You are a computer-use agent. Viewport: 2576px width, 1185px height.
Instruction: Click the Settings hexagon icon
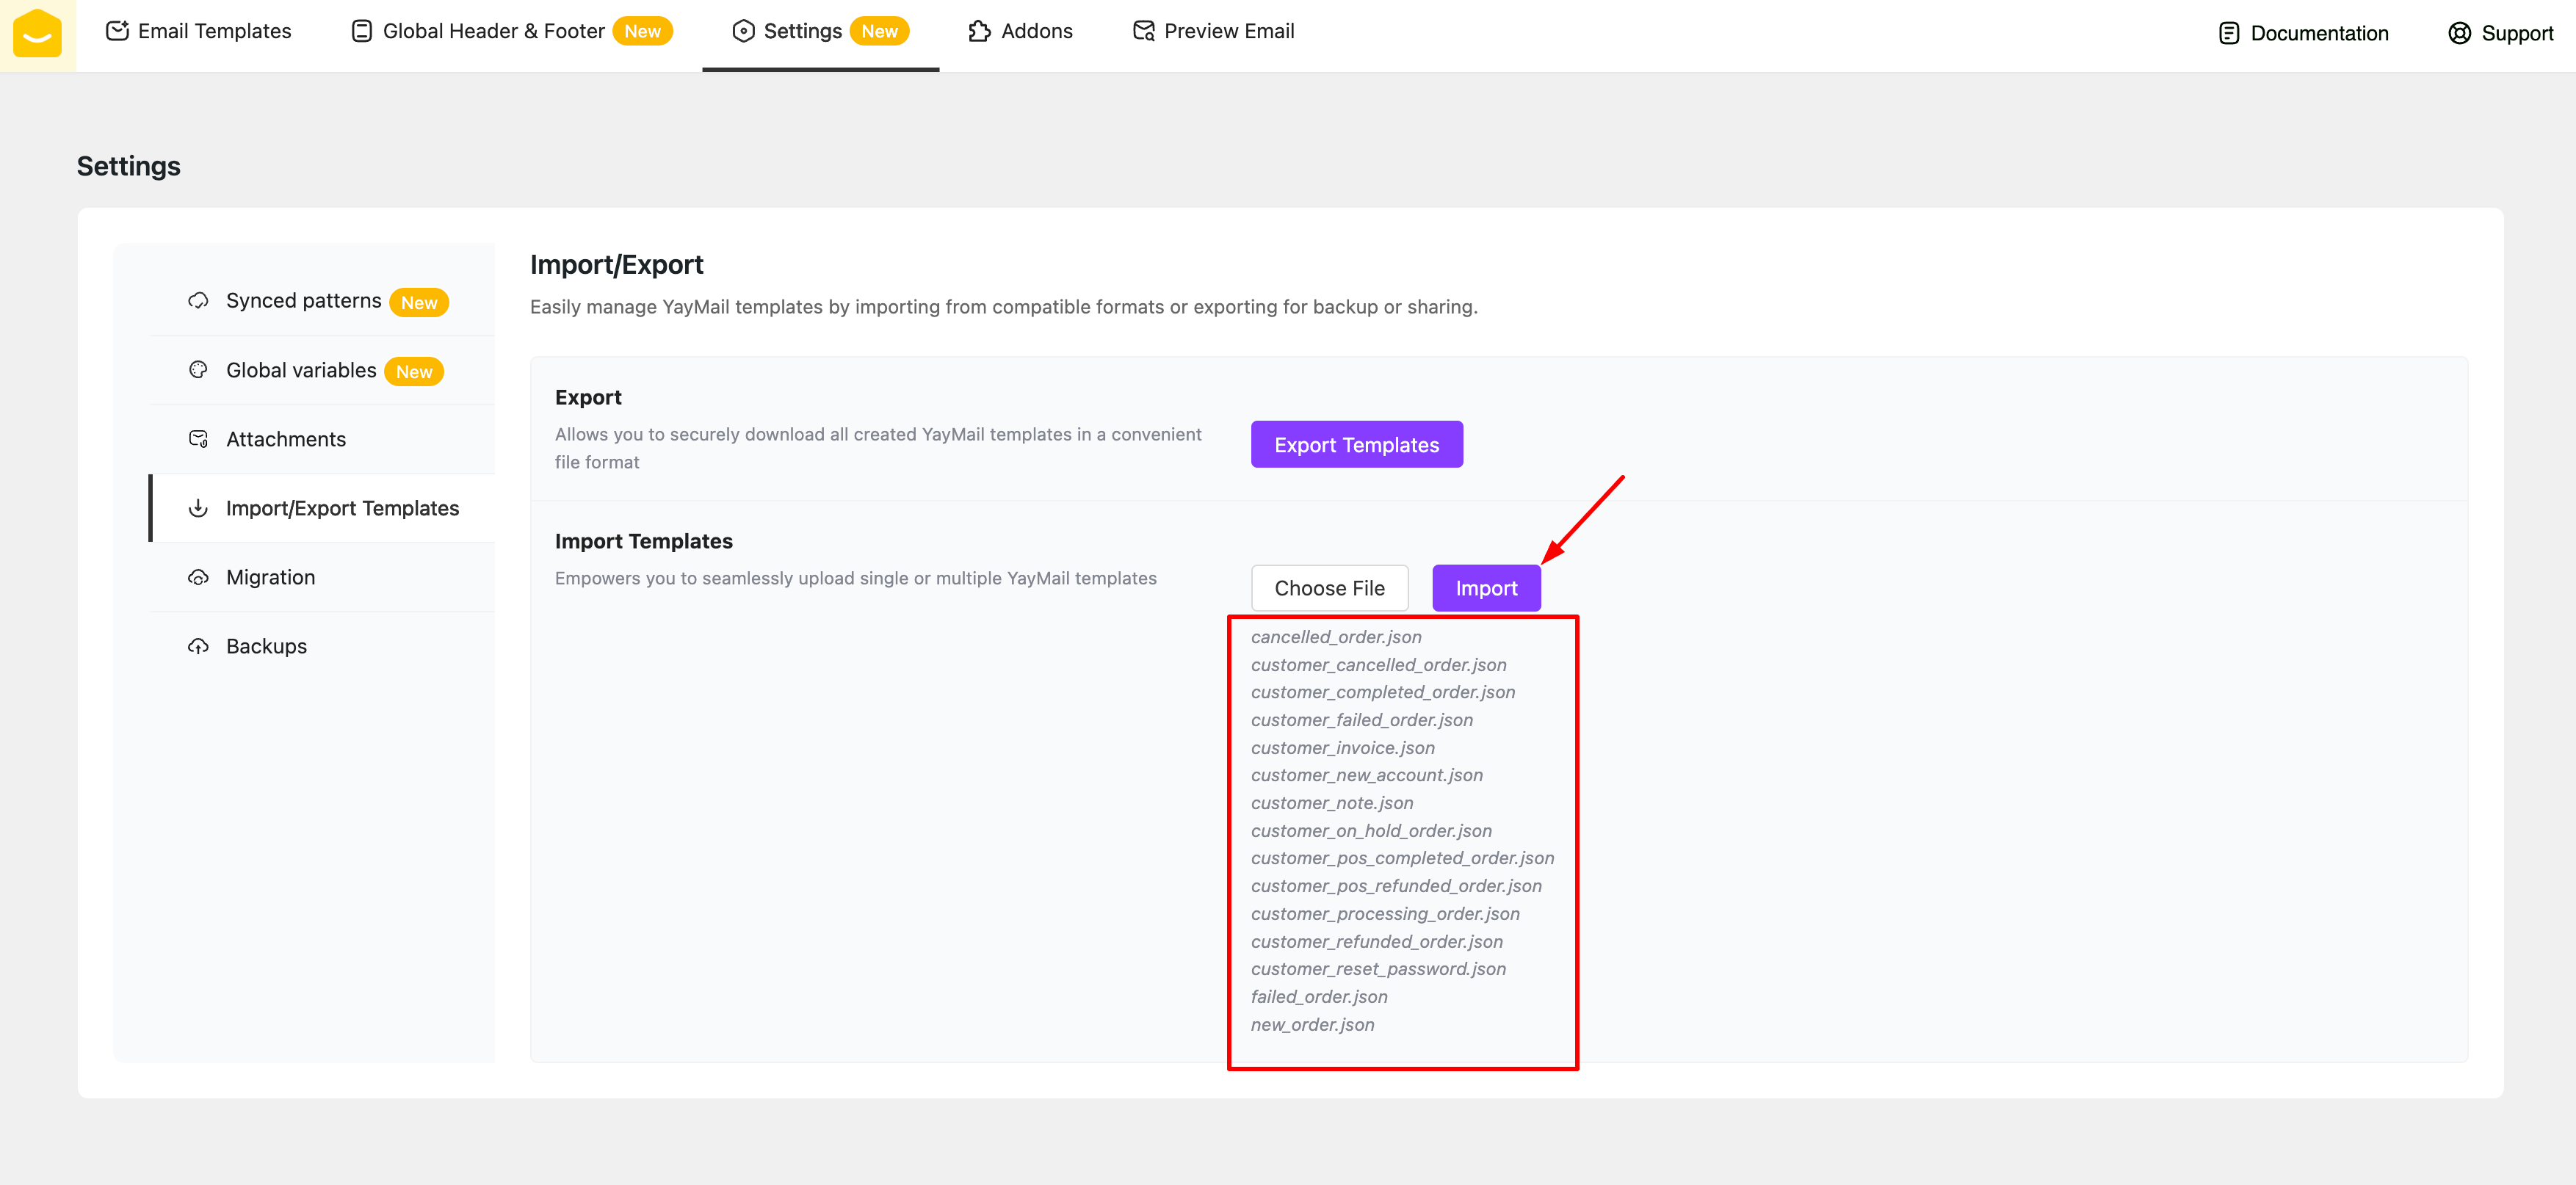743,31
